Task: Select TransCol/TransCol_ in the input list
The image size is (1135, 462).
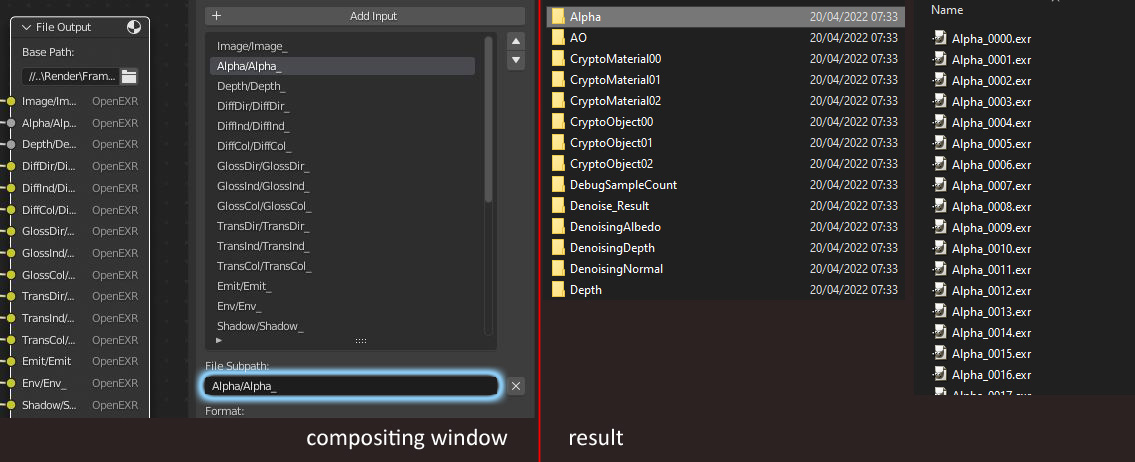Action: pos(342,266)
